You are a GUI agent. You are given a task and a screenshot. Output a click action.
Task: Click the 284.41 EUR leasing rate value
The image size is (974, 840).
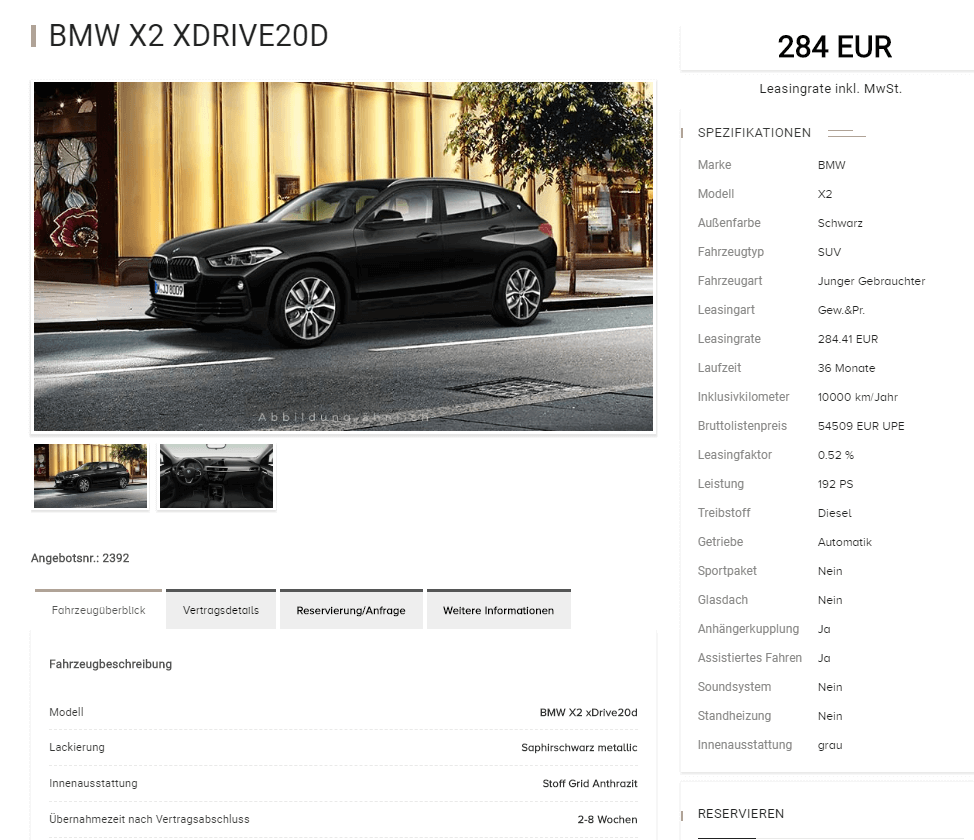click(x=848, y=339)
